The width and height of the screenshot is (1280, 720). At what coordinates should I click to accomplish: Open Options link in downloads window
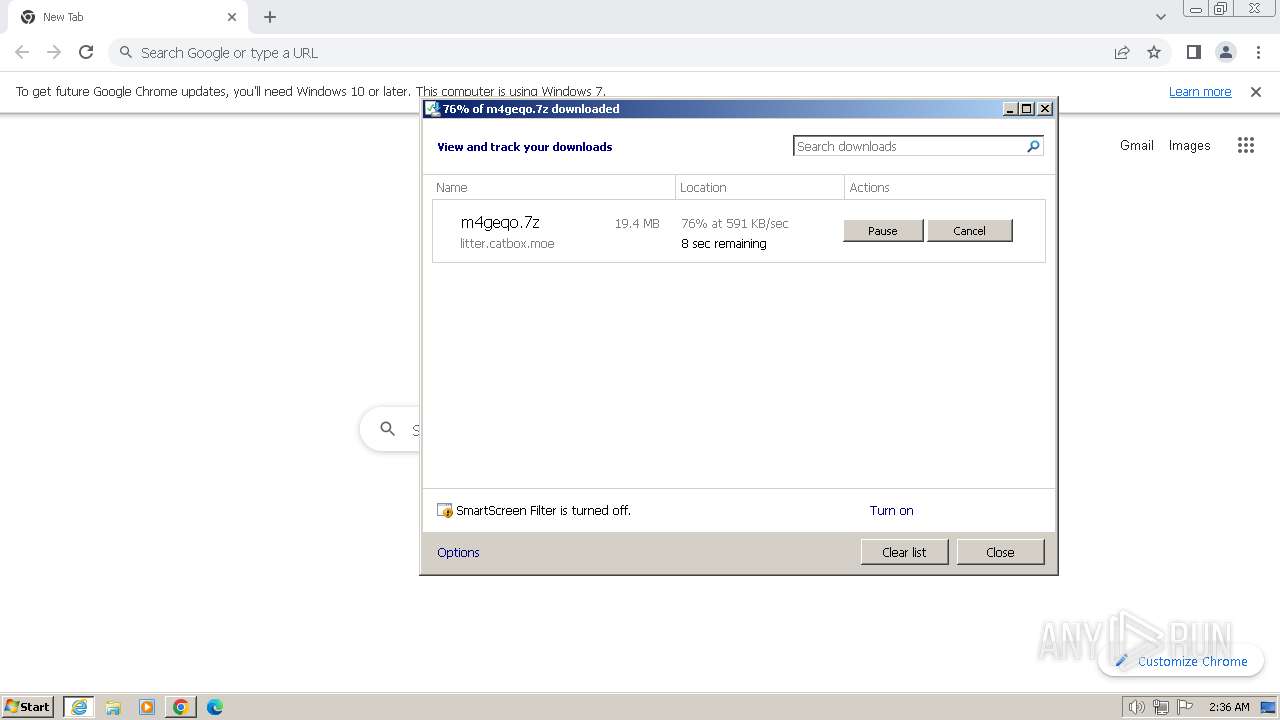tap(458, 552)
